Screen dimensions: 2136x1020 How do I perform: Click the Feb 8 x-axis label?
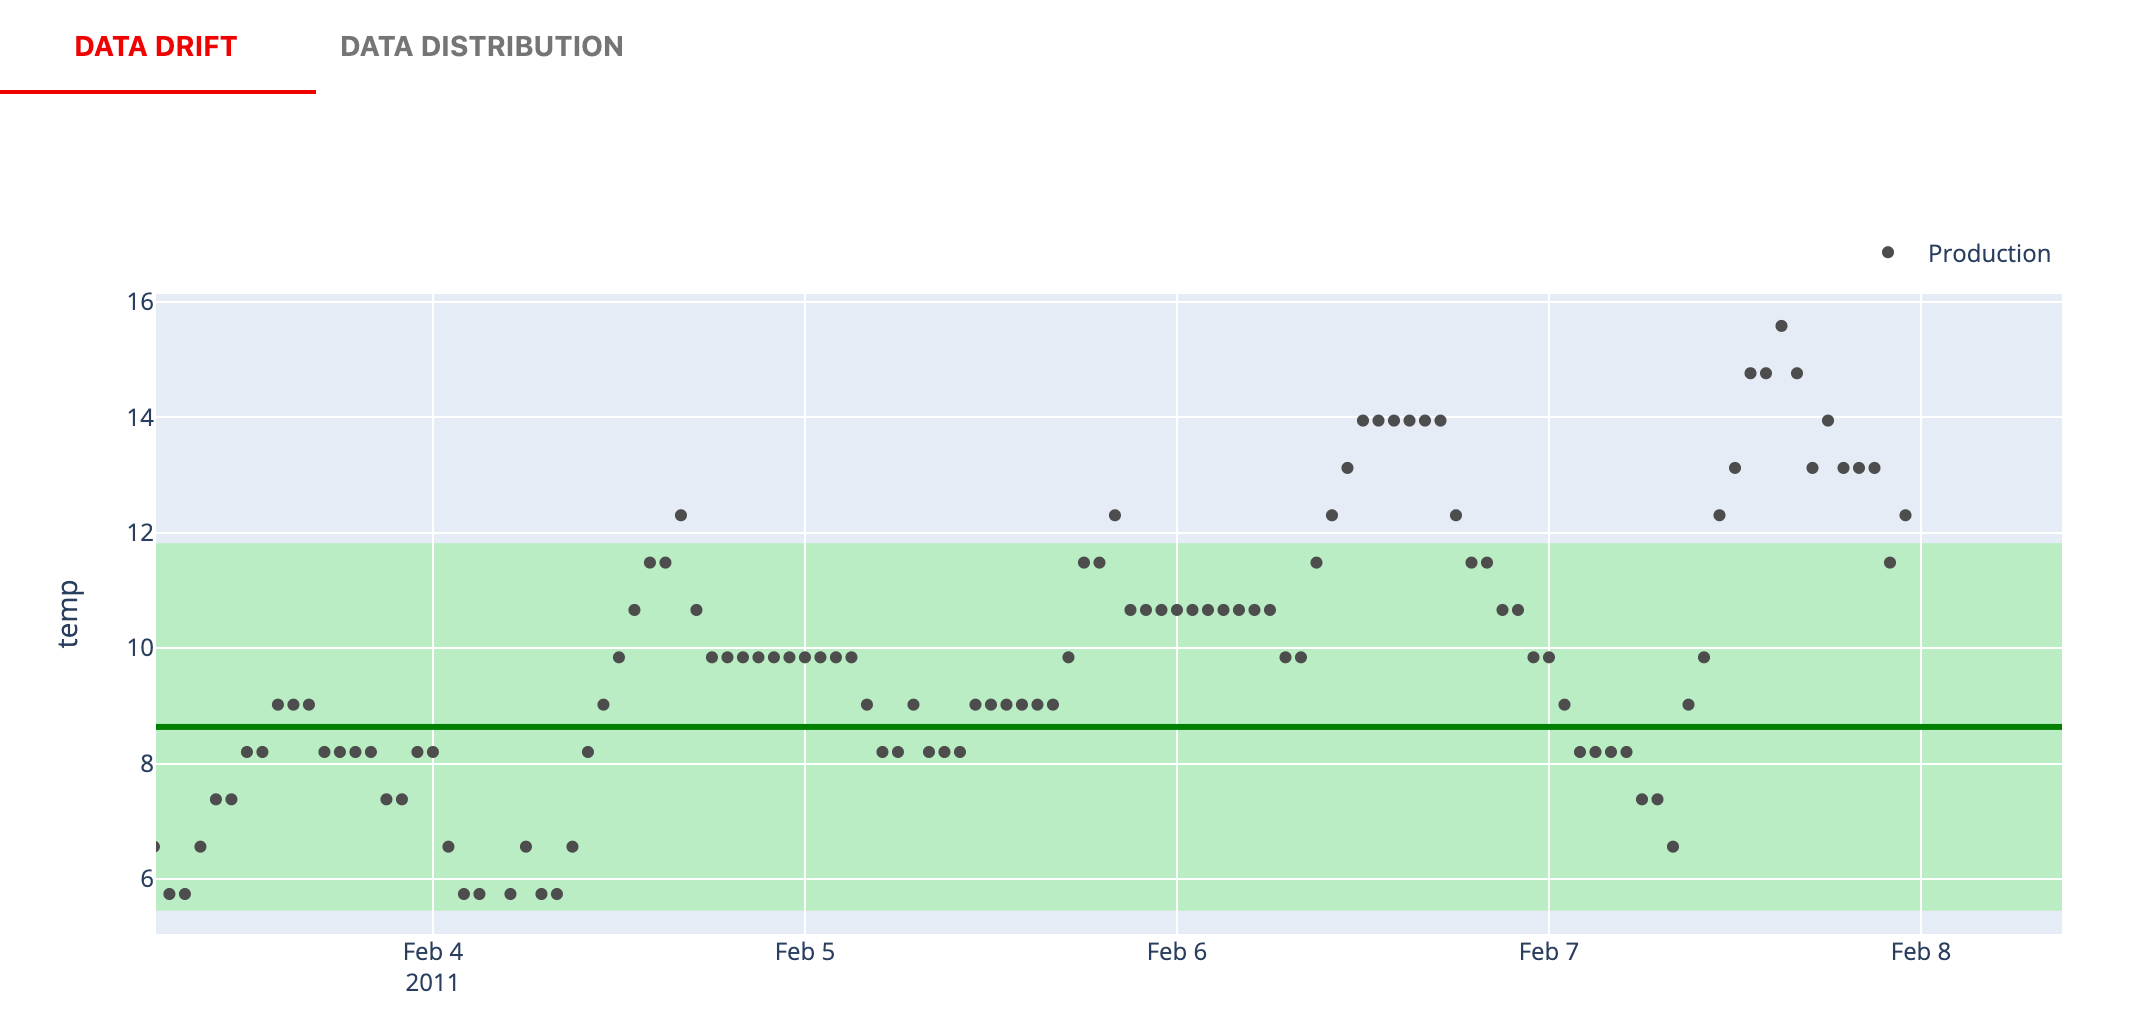(1921, 952)
